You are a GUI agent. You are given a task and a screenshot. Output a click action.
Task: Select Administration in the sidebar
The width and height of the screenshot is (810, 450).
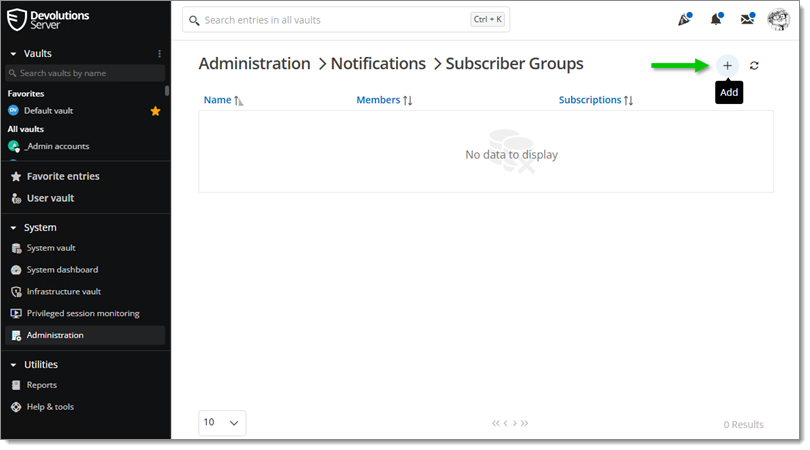(x=55, y=335)
